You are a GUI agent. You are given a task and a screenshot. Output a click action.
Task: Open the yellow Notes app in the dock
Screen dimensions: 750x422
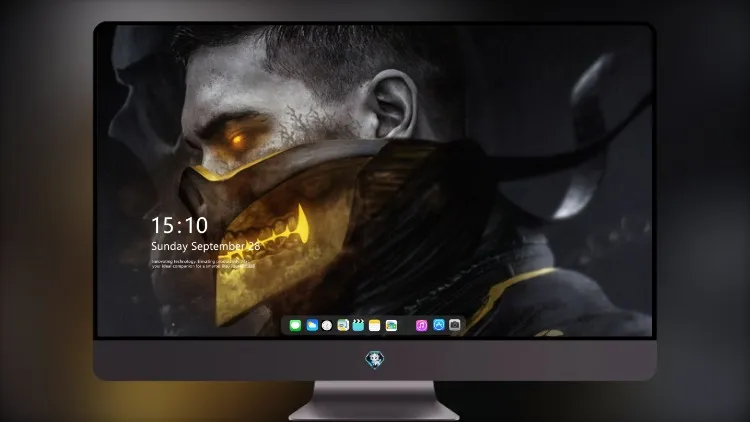click(375, 325)
